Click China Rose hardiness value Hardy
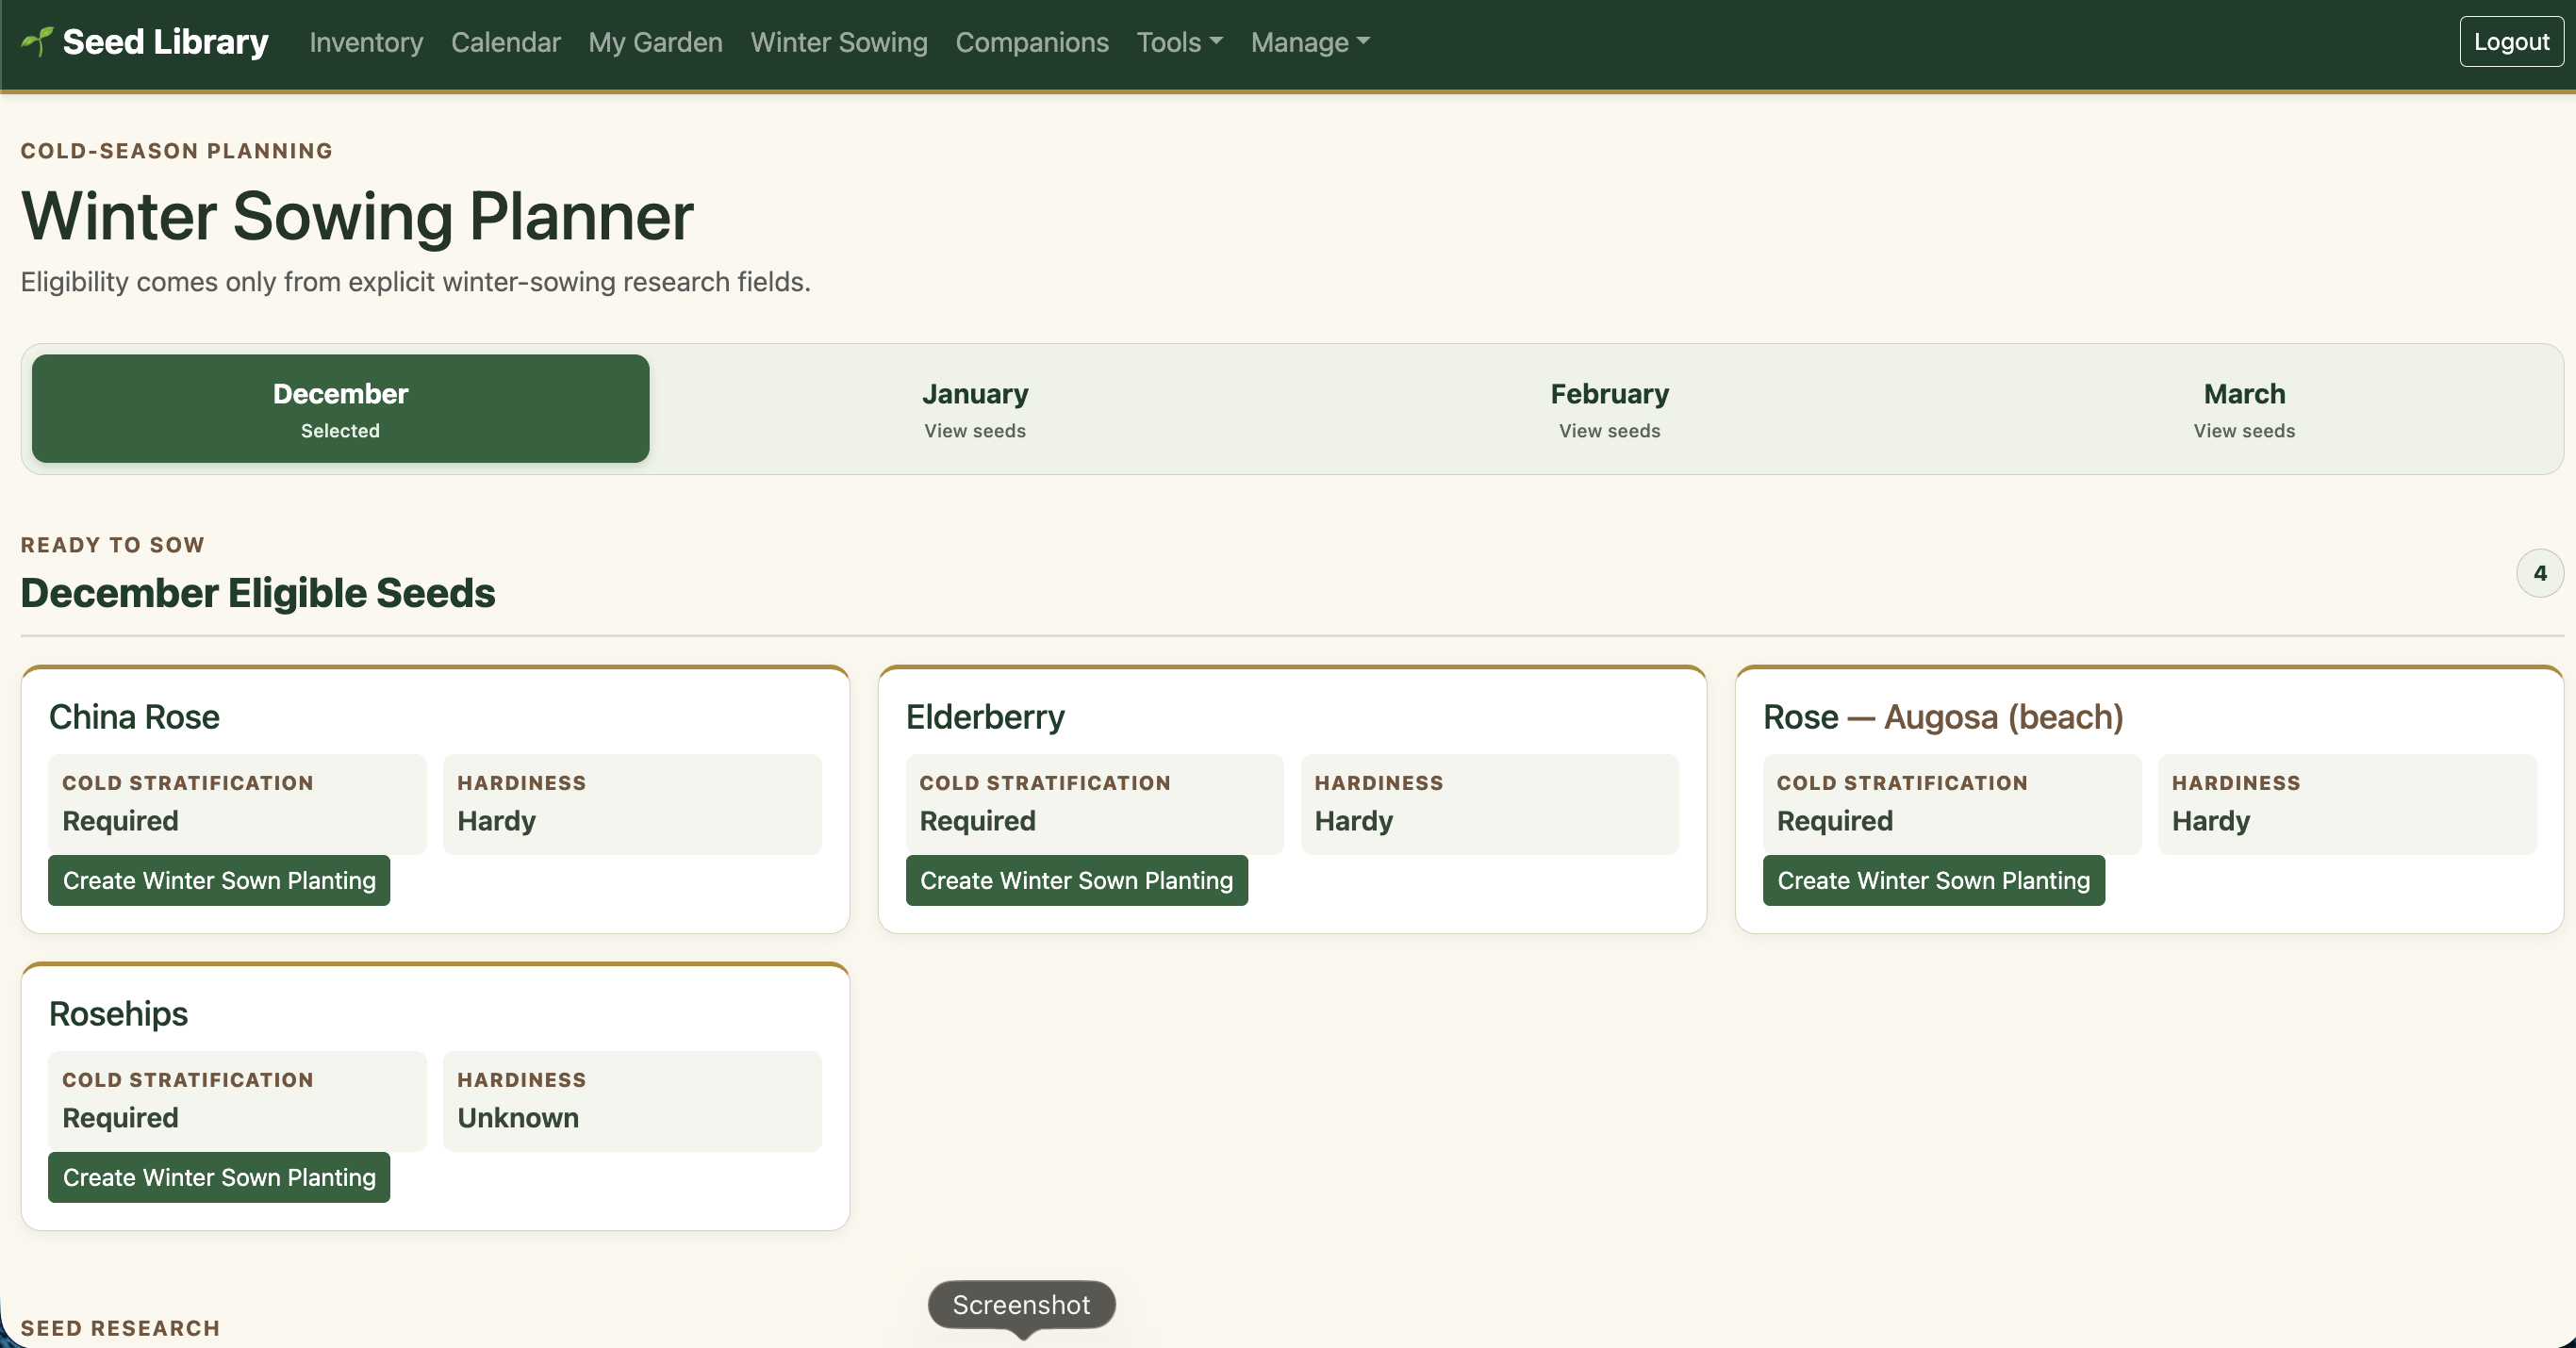Image resolution: width=2576 pixels, height=1348 pixels. (496, 821)
